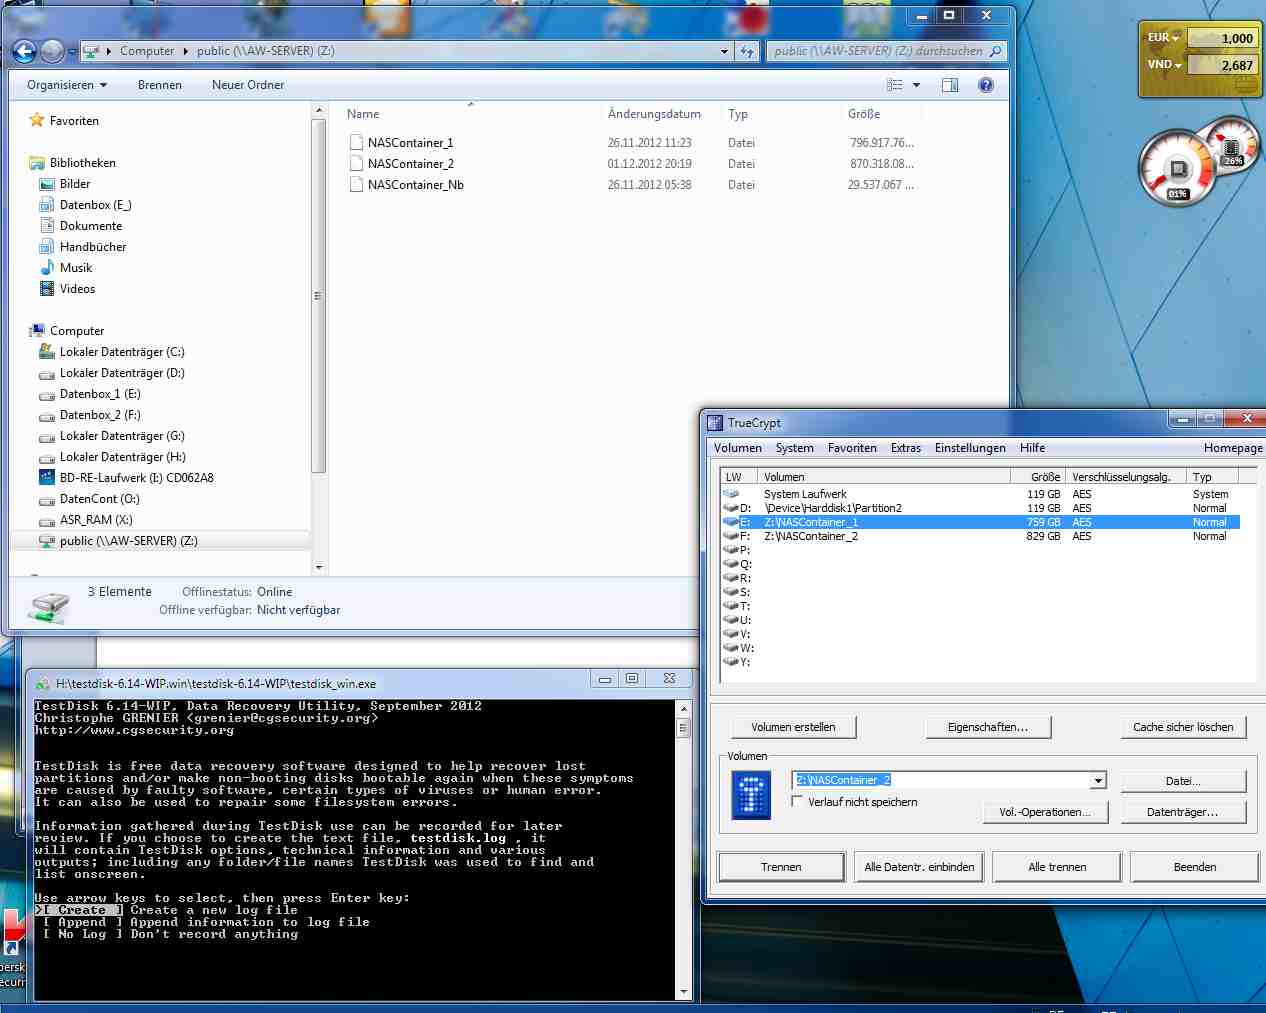
Task: Click the network drive icon for public Z:
Action: click(46, 541)
